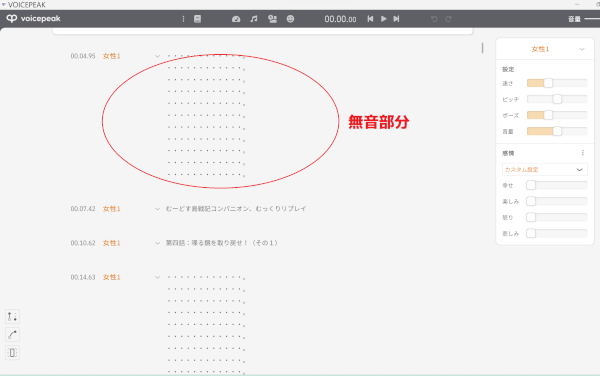Select 女性1 narrator label at 00.14.63
The image size is (600, 376).
point(111,277)
